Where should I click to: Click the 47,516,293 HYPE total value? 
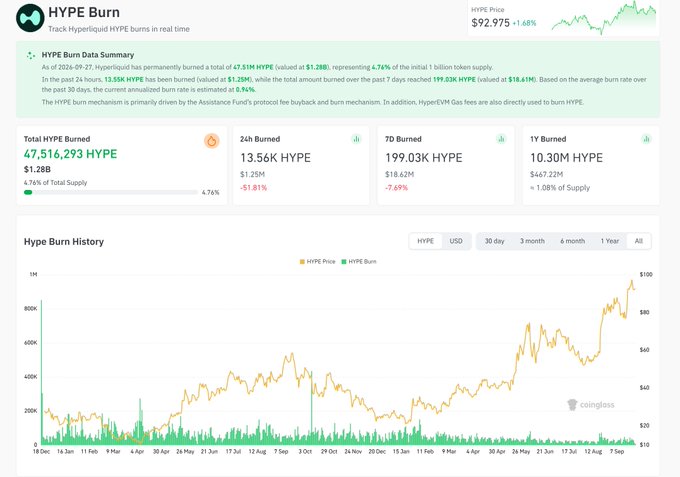(70, 154)
